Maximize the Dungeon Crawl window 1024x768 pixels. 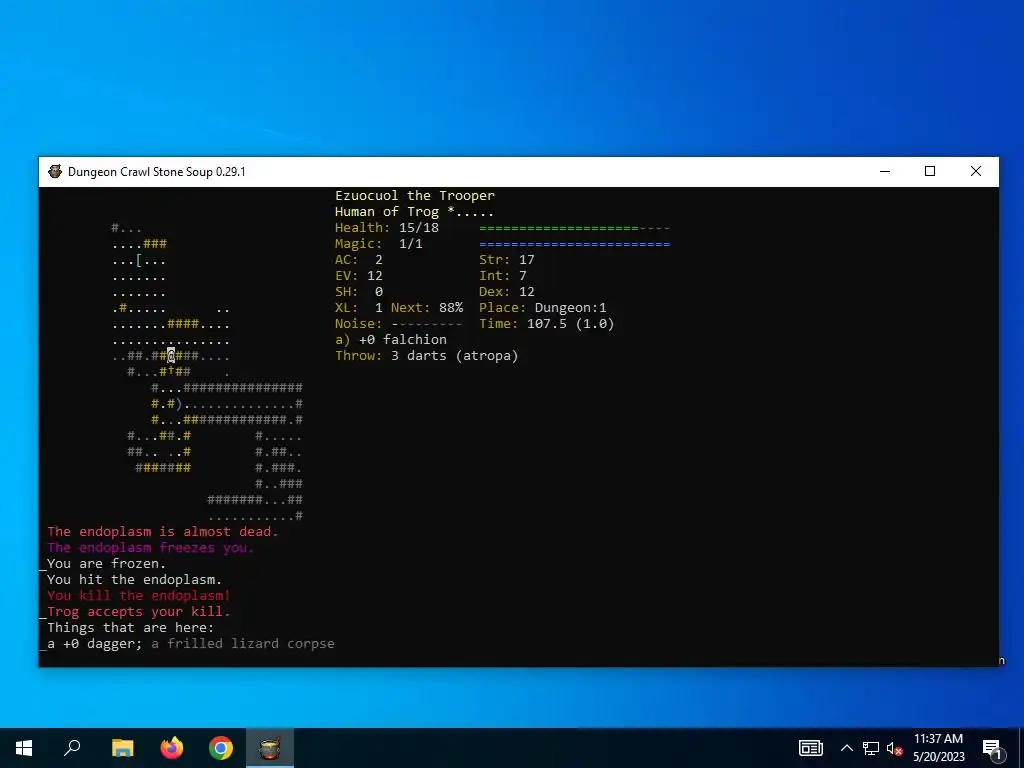click(x=930, y=172)
